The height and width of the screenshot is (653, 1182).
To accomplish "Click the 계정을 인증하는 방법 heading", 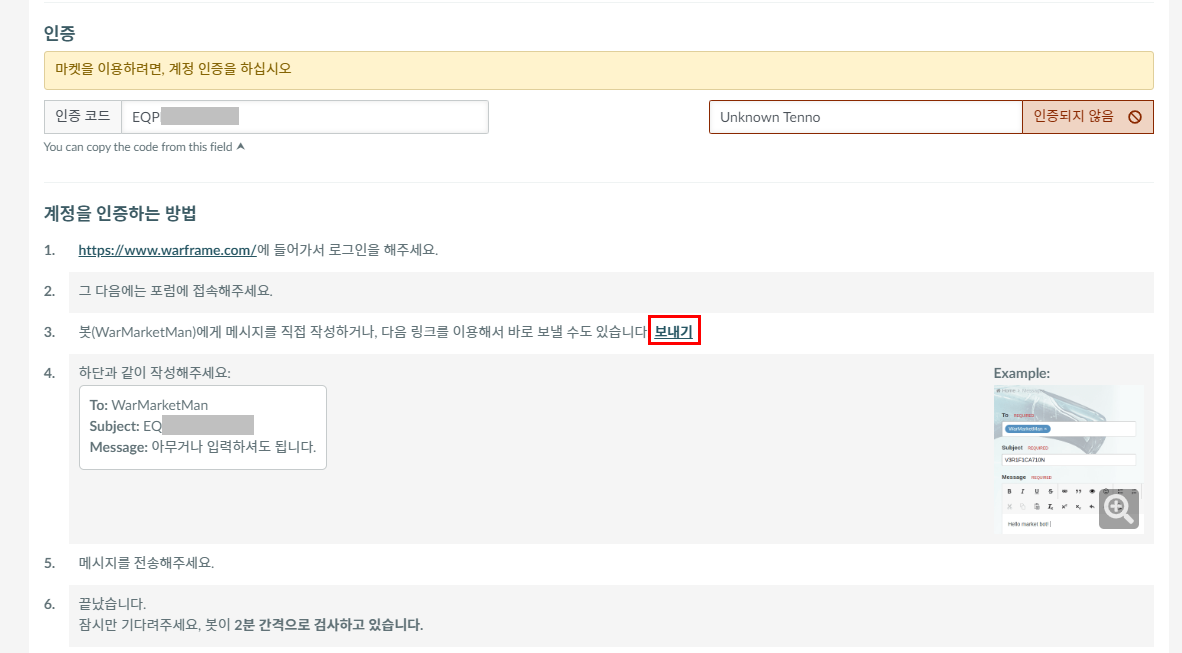I will pos(120,213).
